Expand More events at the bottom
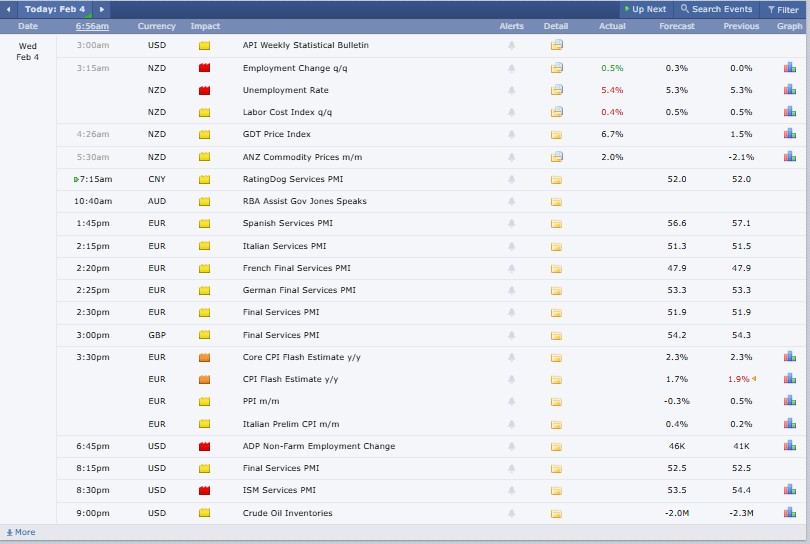810x544 pixels. 21,532
